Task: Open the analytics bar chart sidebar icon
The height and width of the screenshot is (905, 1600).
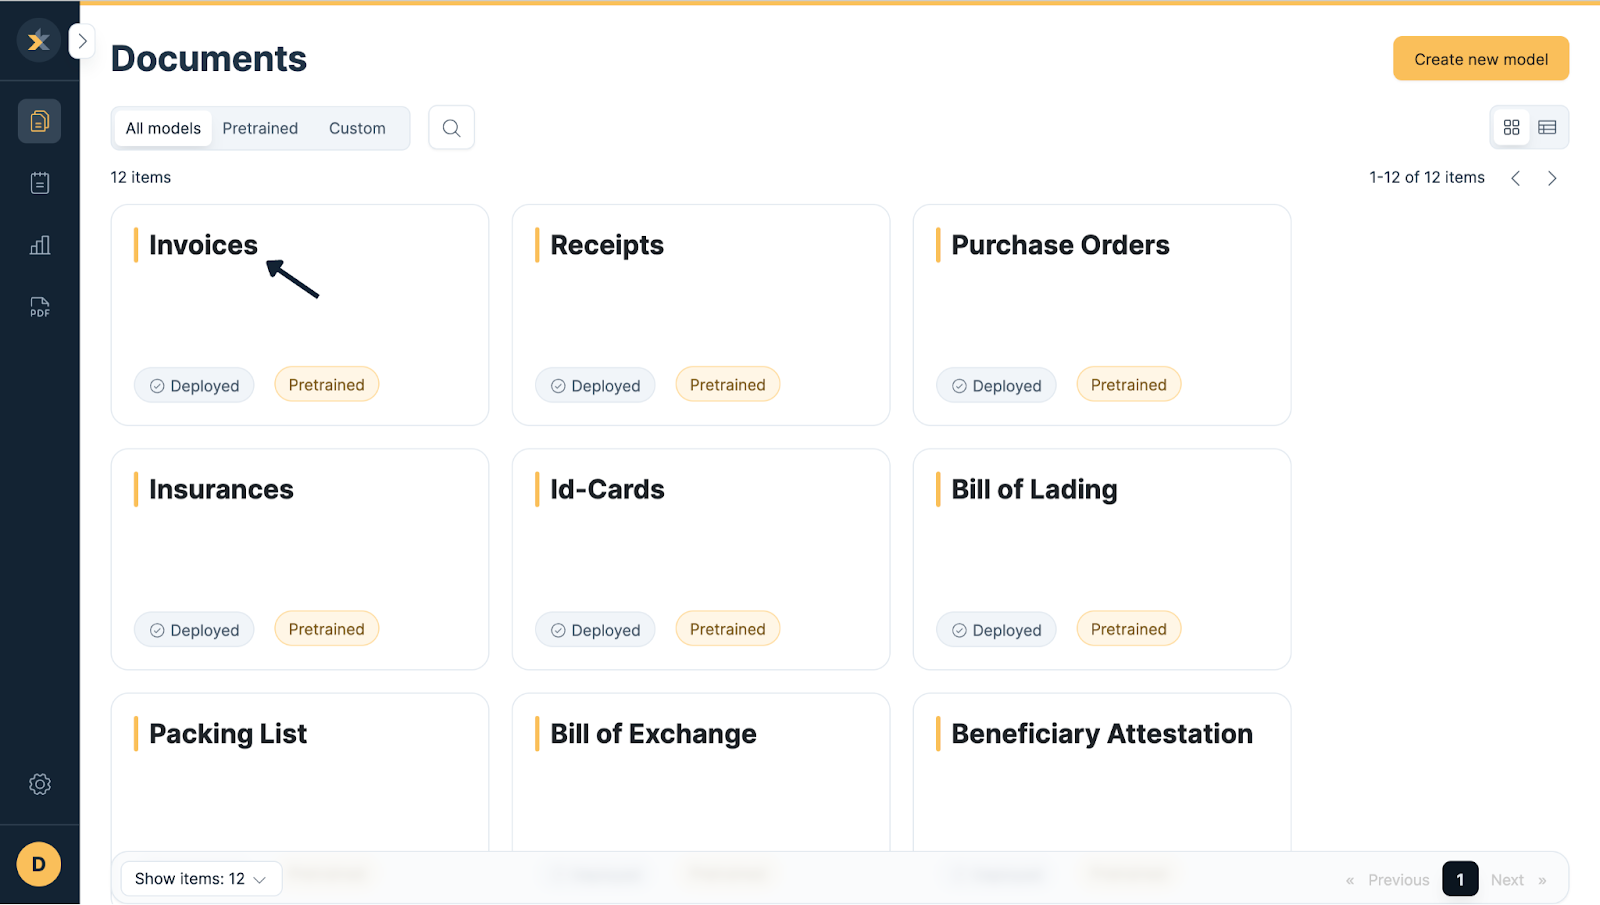Action: point(39,245)
